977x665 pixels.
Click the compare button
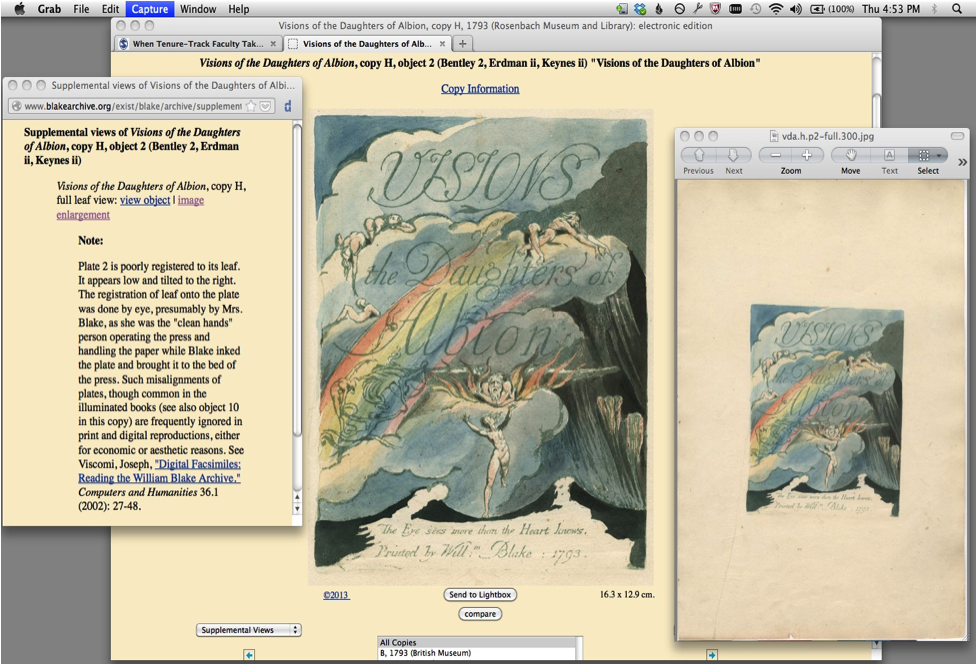(x=480, y=614)
